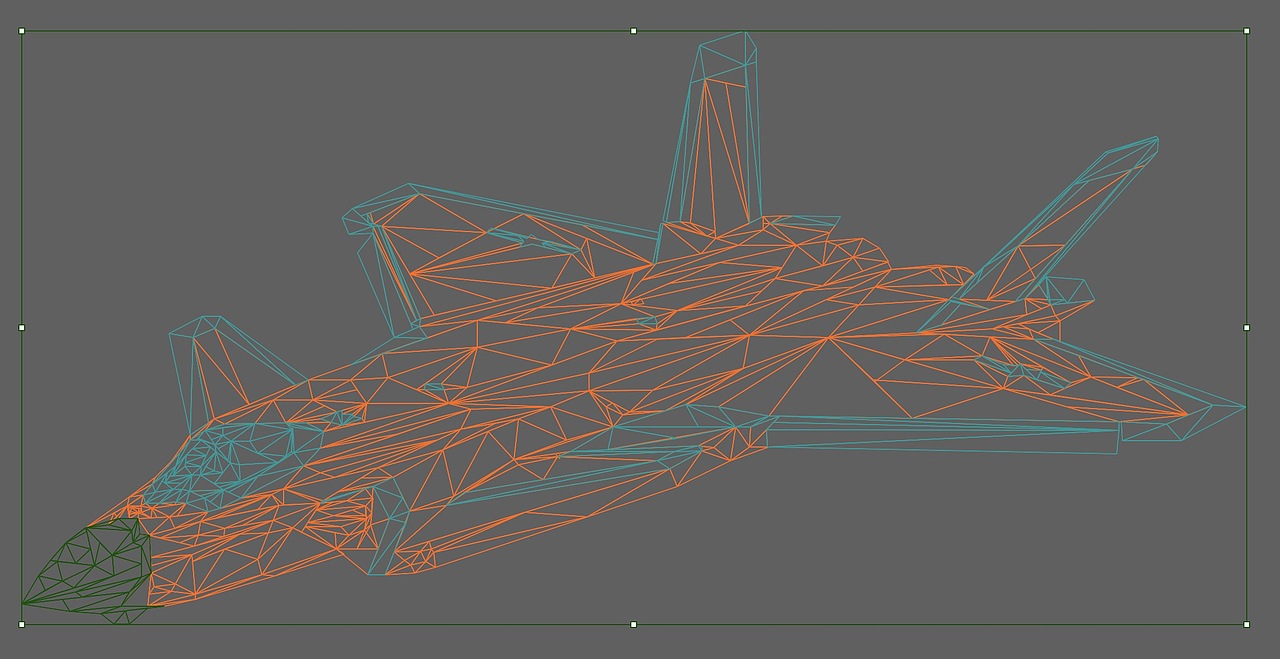Click the top-left corner selection handle
1280x659 pixels.
(x=22, y=31)
